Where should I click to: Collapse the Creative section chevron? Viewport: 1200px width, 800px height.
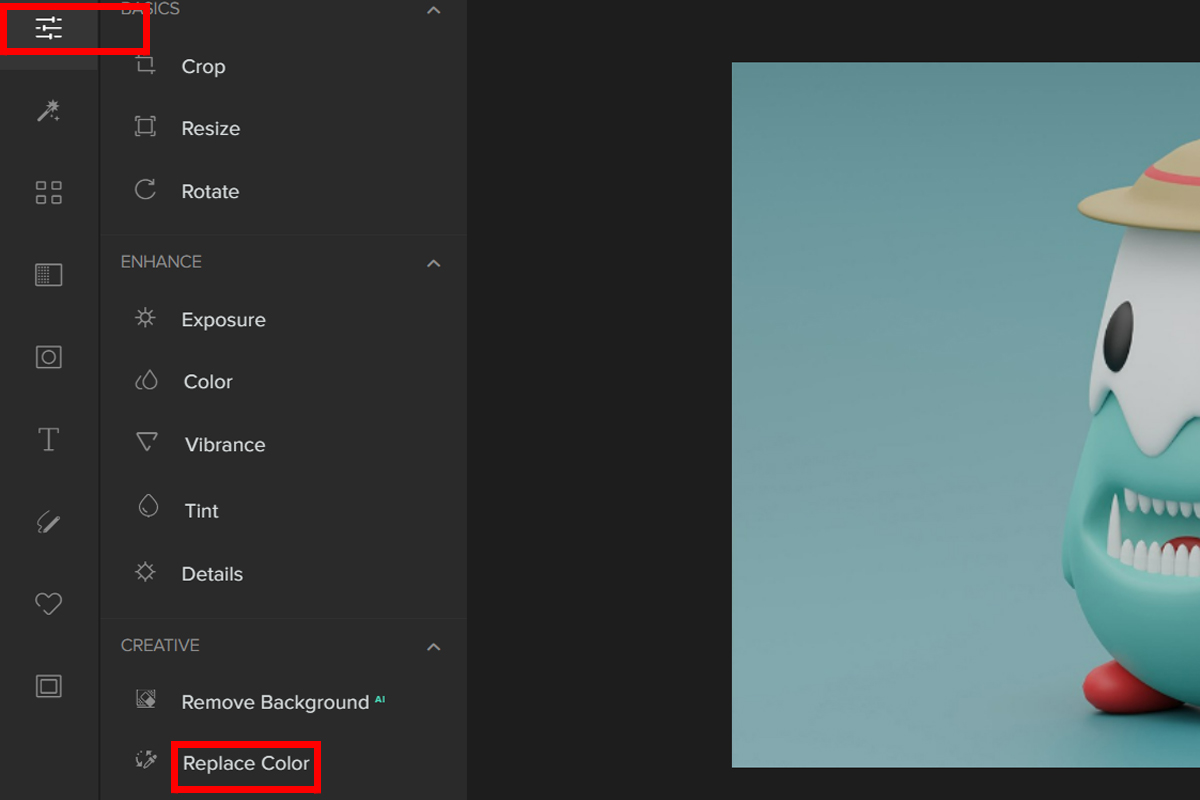433,647
